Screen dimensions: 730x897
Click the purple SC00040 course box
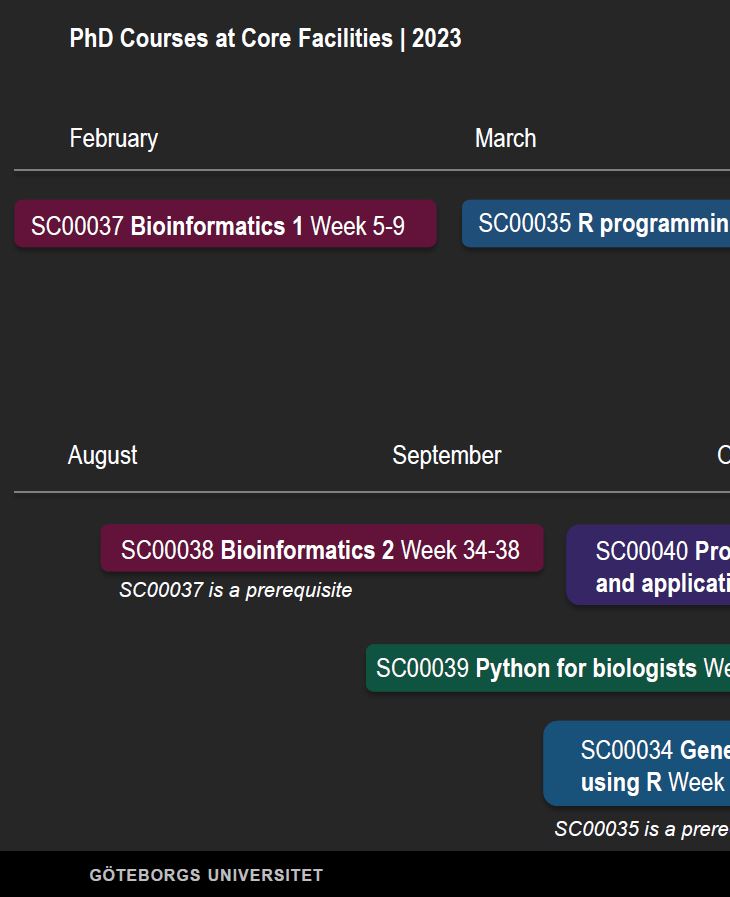648,566
